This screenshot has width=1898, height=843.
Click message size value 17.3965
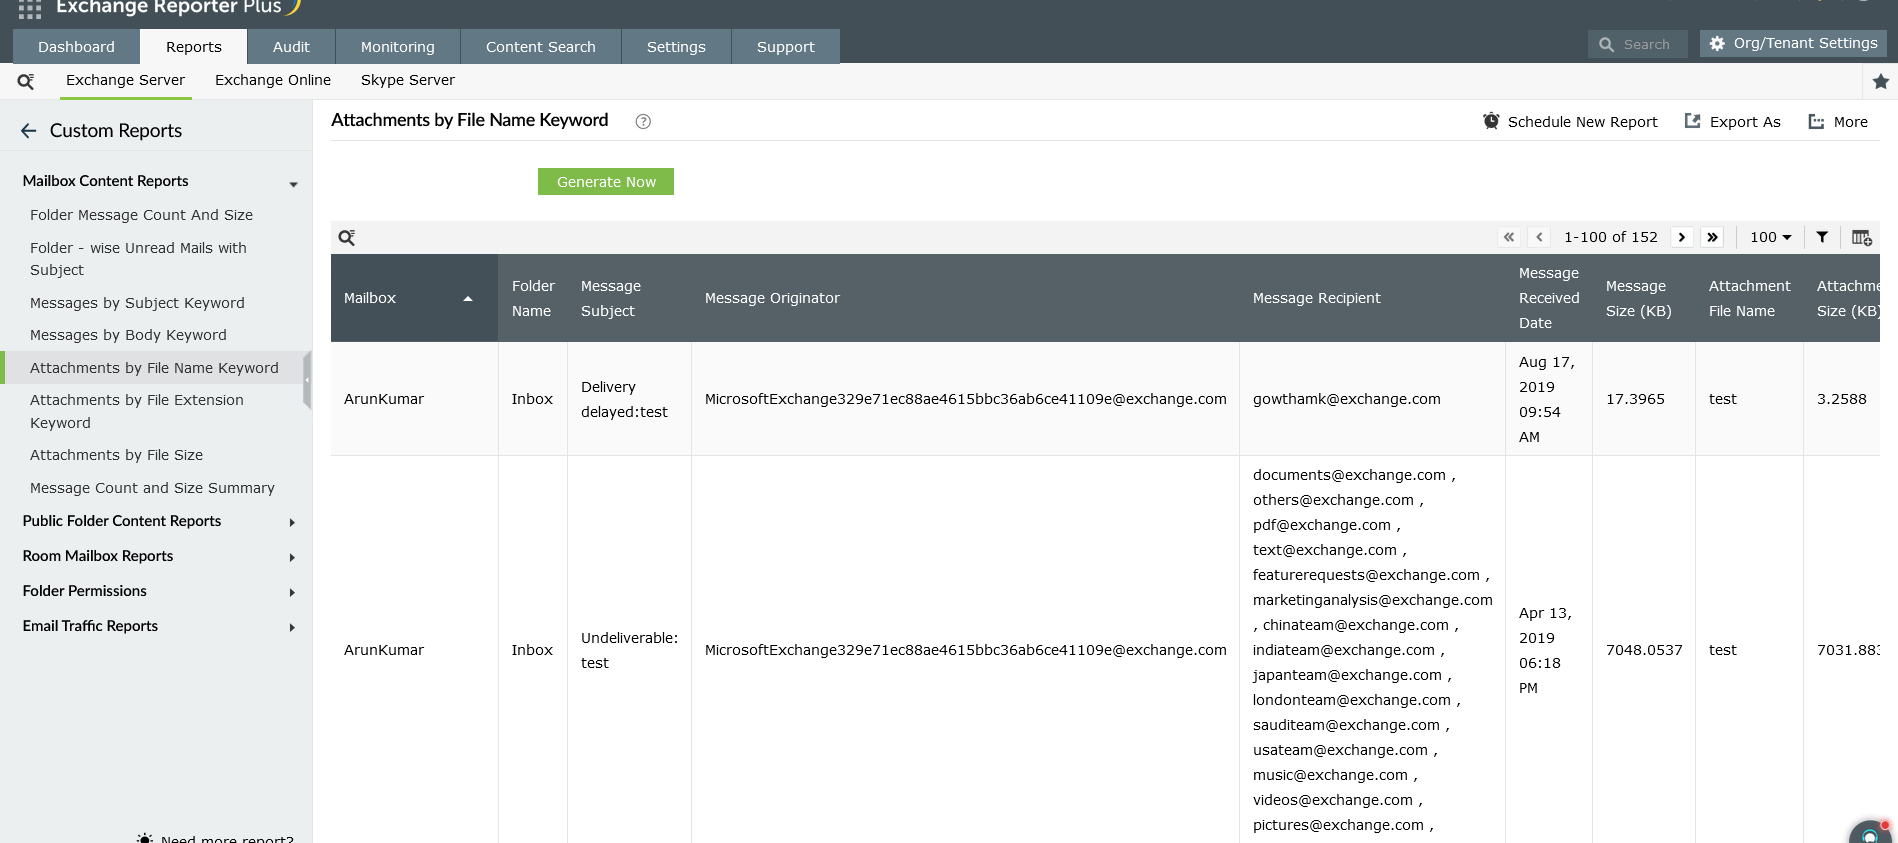[1635, 399]
